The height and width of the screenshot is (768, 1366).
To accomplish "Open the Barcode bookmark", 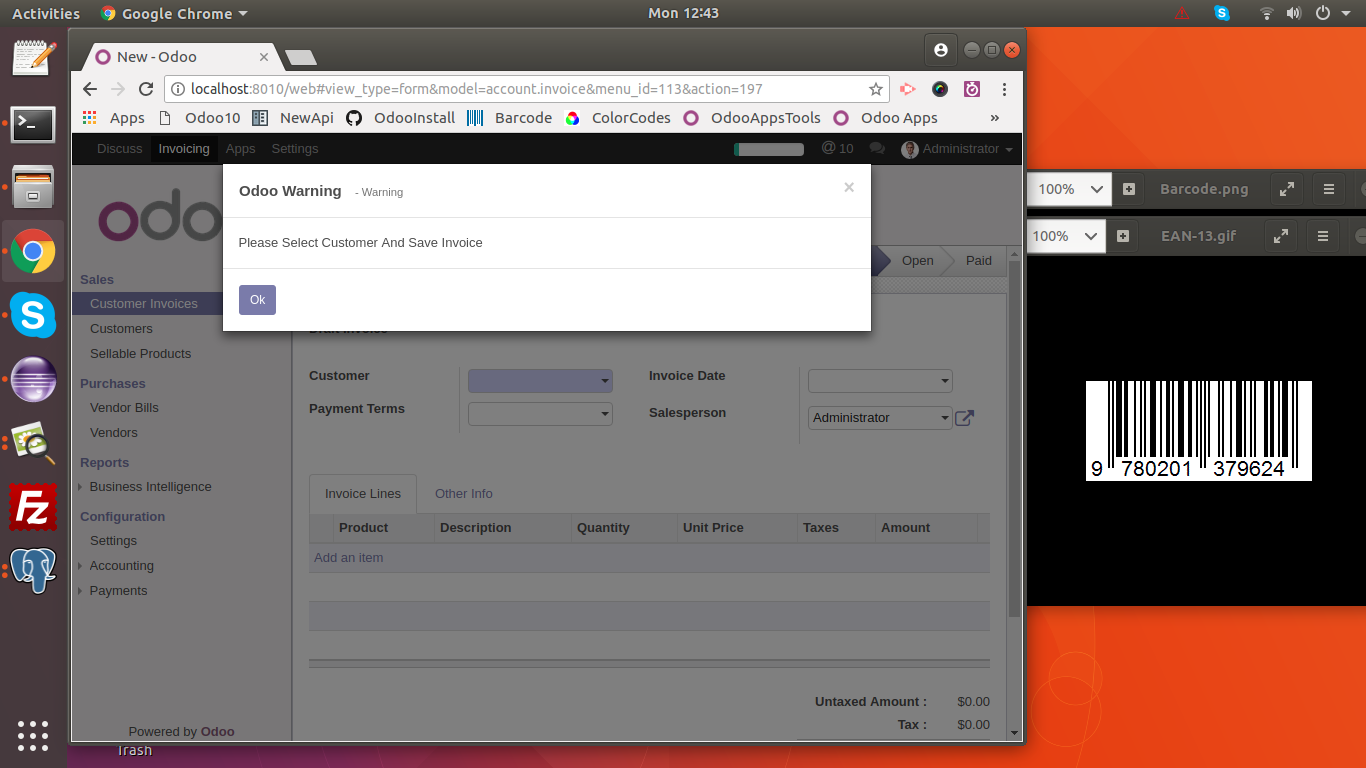I will coord(510,118).
